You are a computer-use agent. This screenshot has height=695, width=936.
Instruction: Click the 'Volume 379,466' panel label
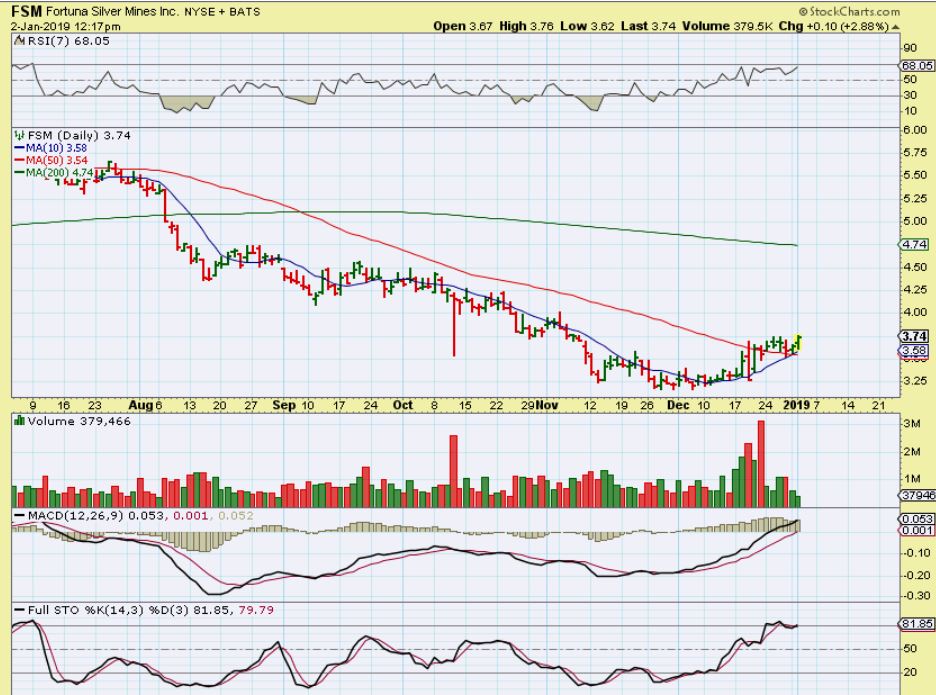[x=79, y=421]
